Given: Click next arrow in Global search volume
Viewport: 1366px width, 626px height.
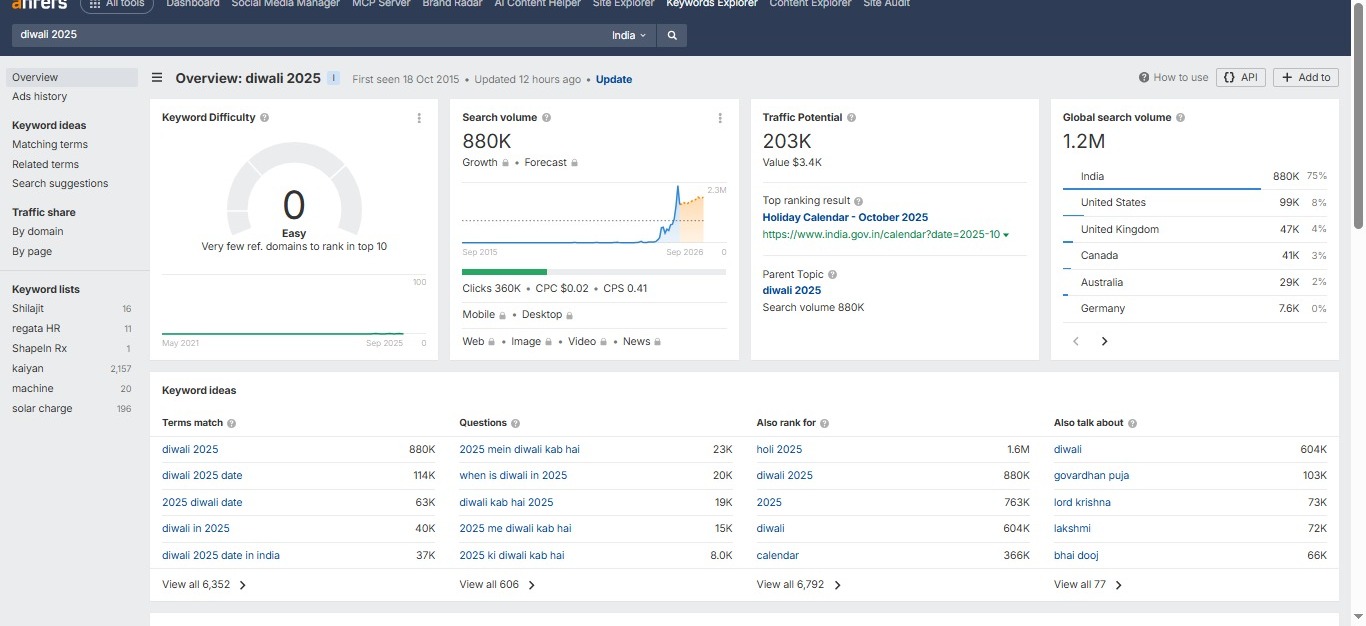Looking at the screenshot, I should click(x=1104, y=341).
